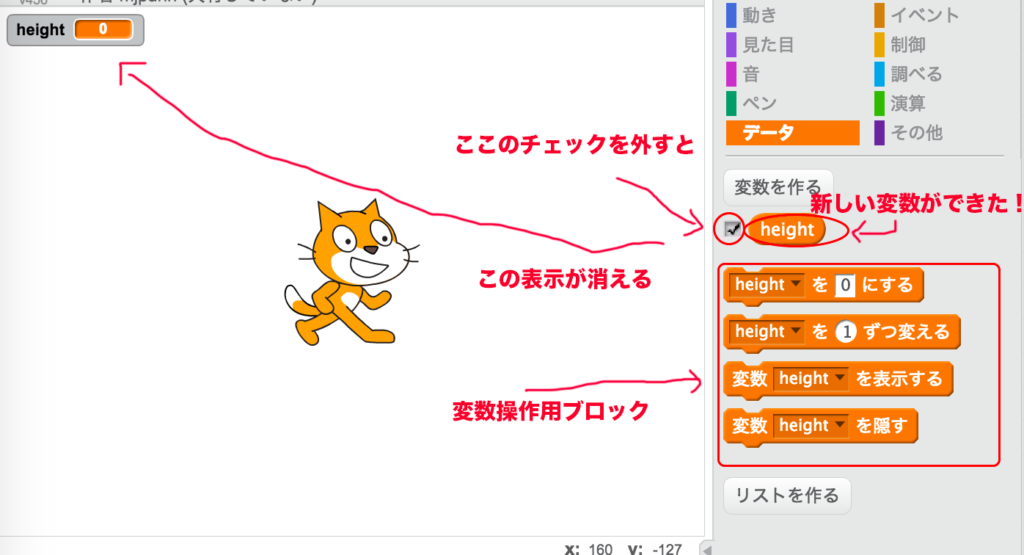Image resolution: width=1024 pixels, height=555 pixels.
Task: Click the 0 value field in set block
Action: (845, 285)
